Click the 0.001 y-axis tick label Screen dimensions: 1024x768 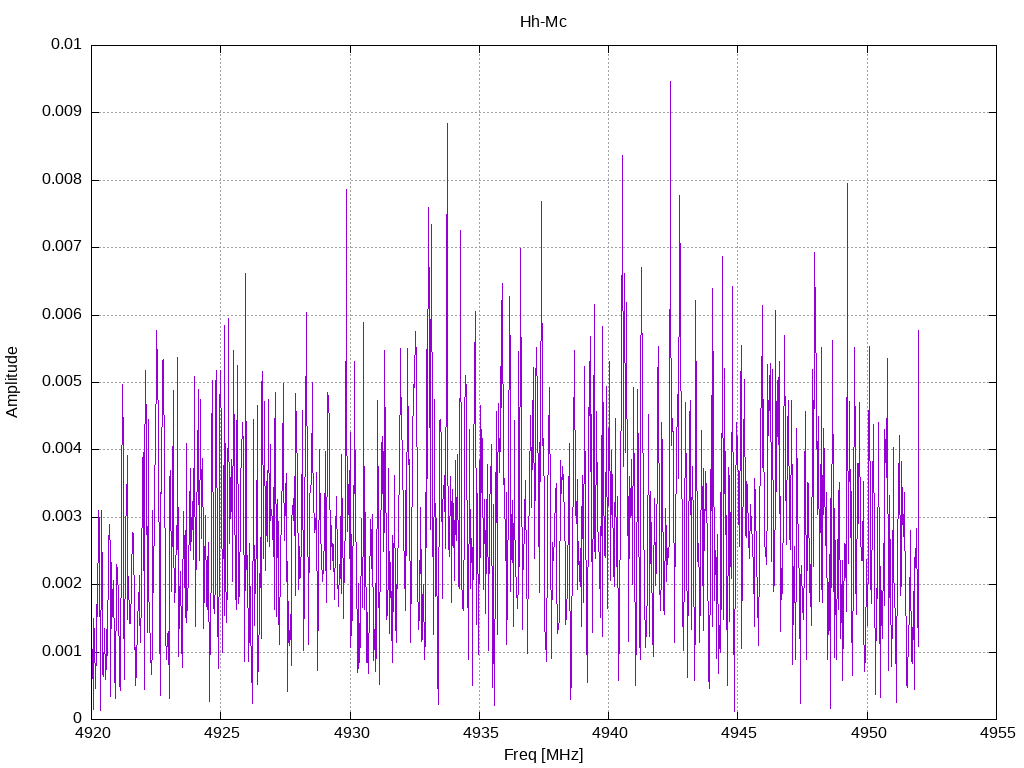click(x=61, y=651)
